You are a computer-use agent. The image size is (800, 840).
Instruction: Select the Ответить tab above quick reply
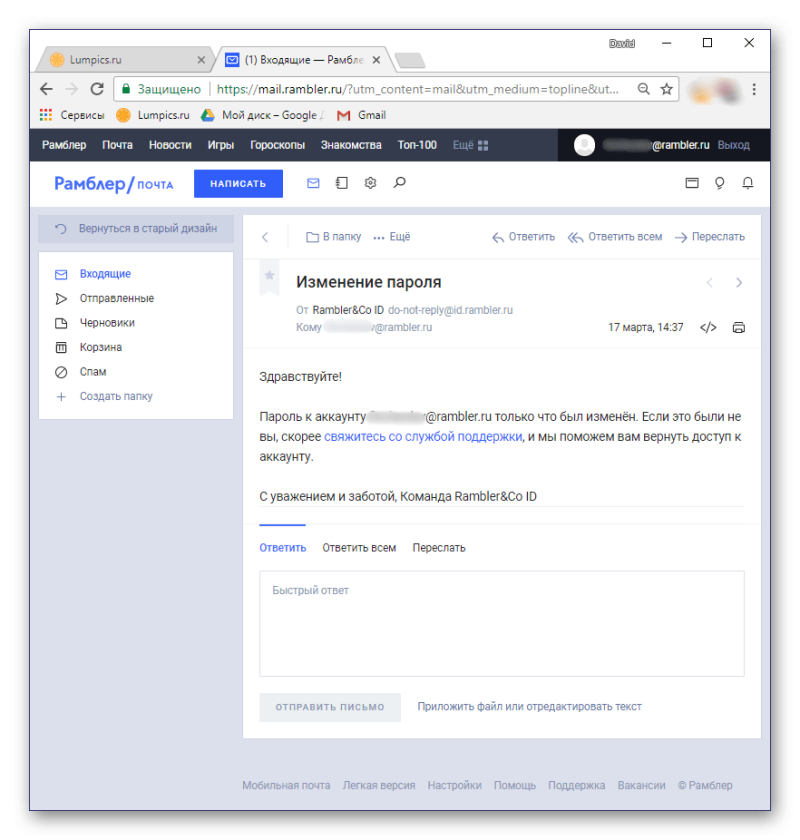click(282, 548)
